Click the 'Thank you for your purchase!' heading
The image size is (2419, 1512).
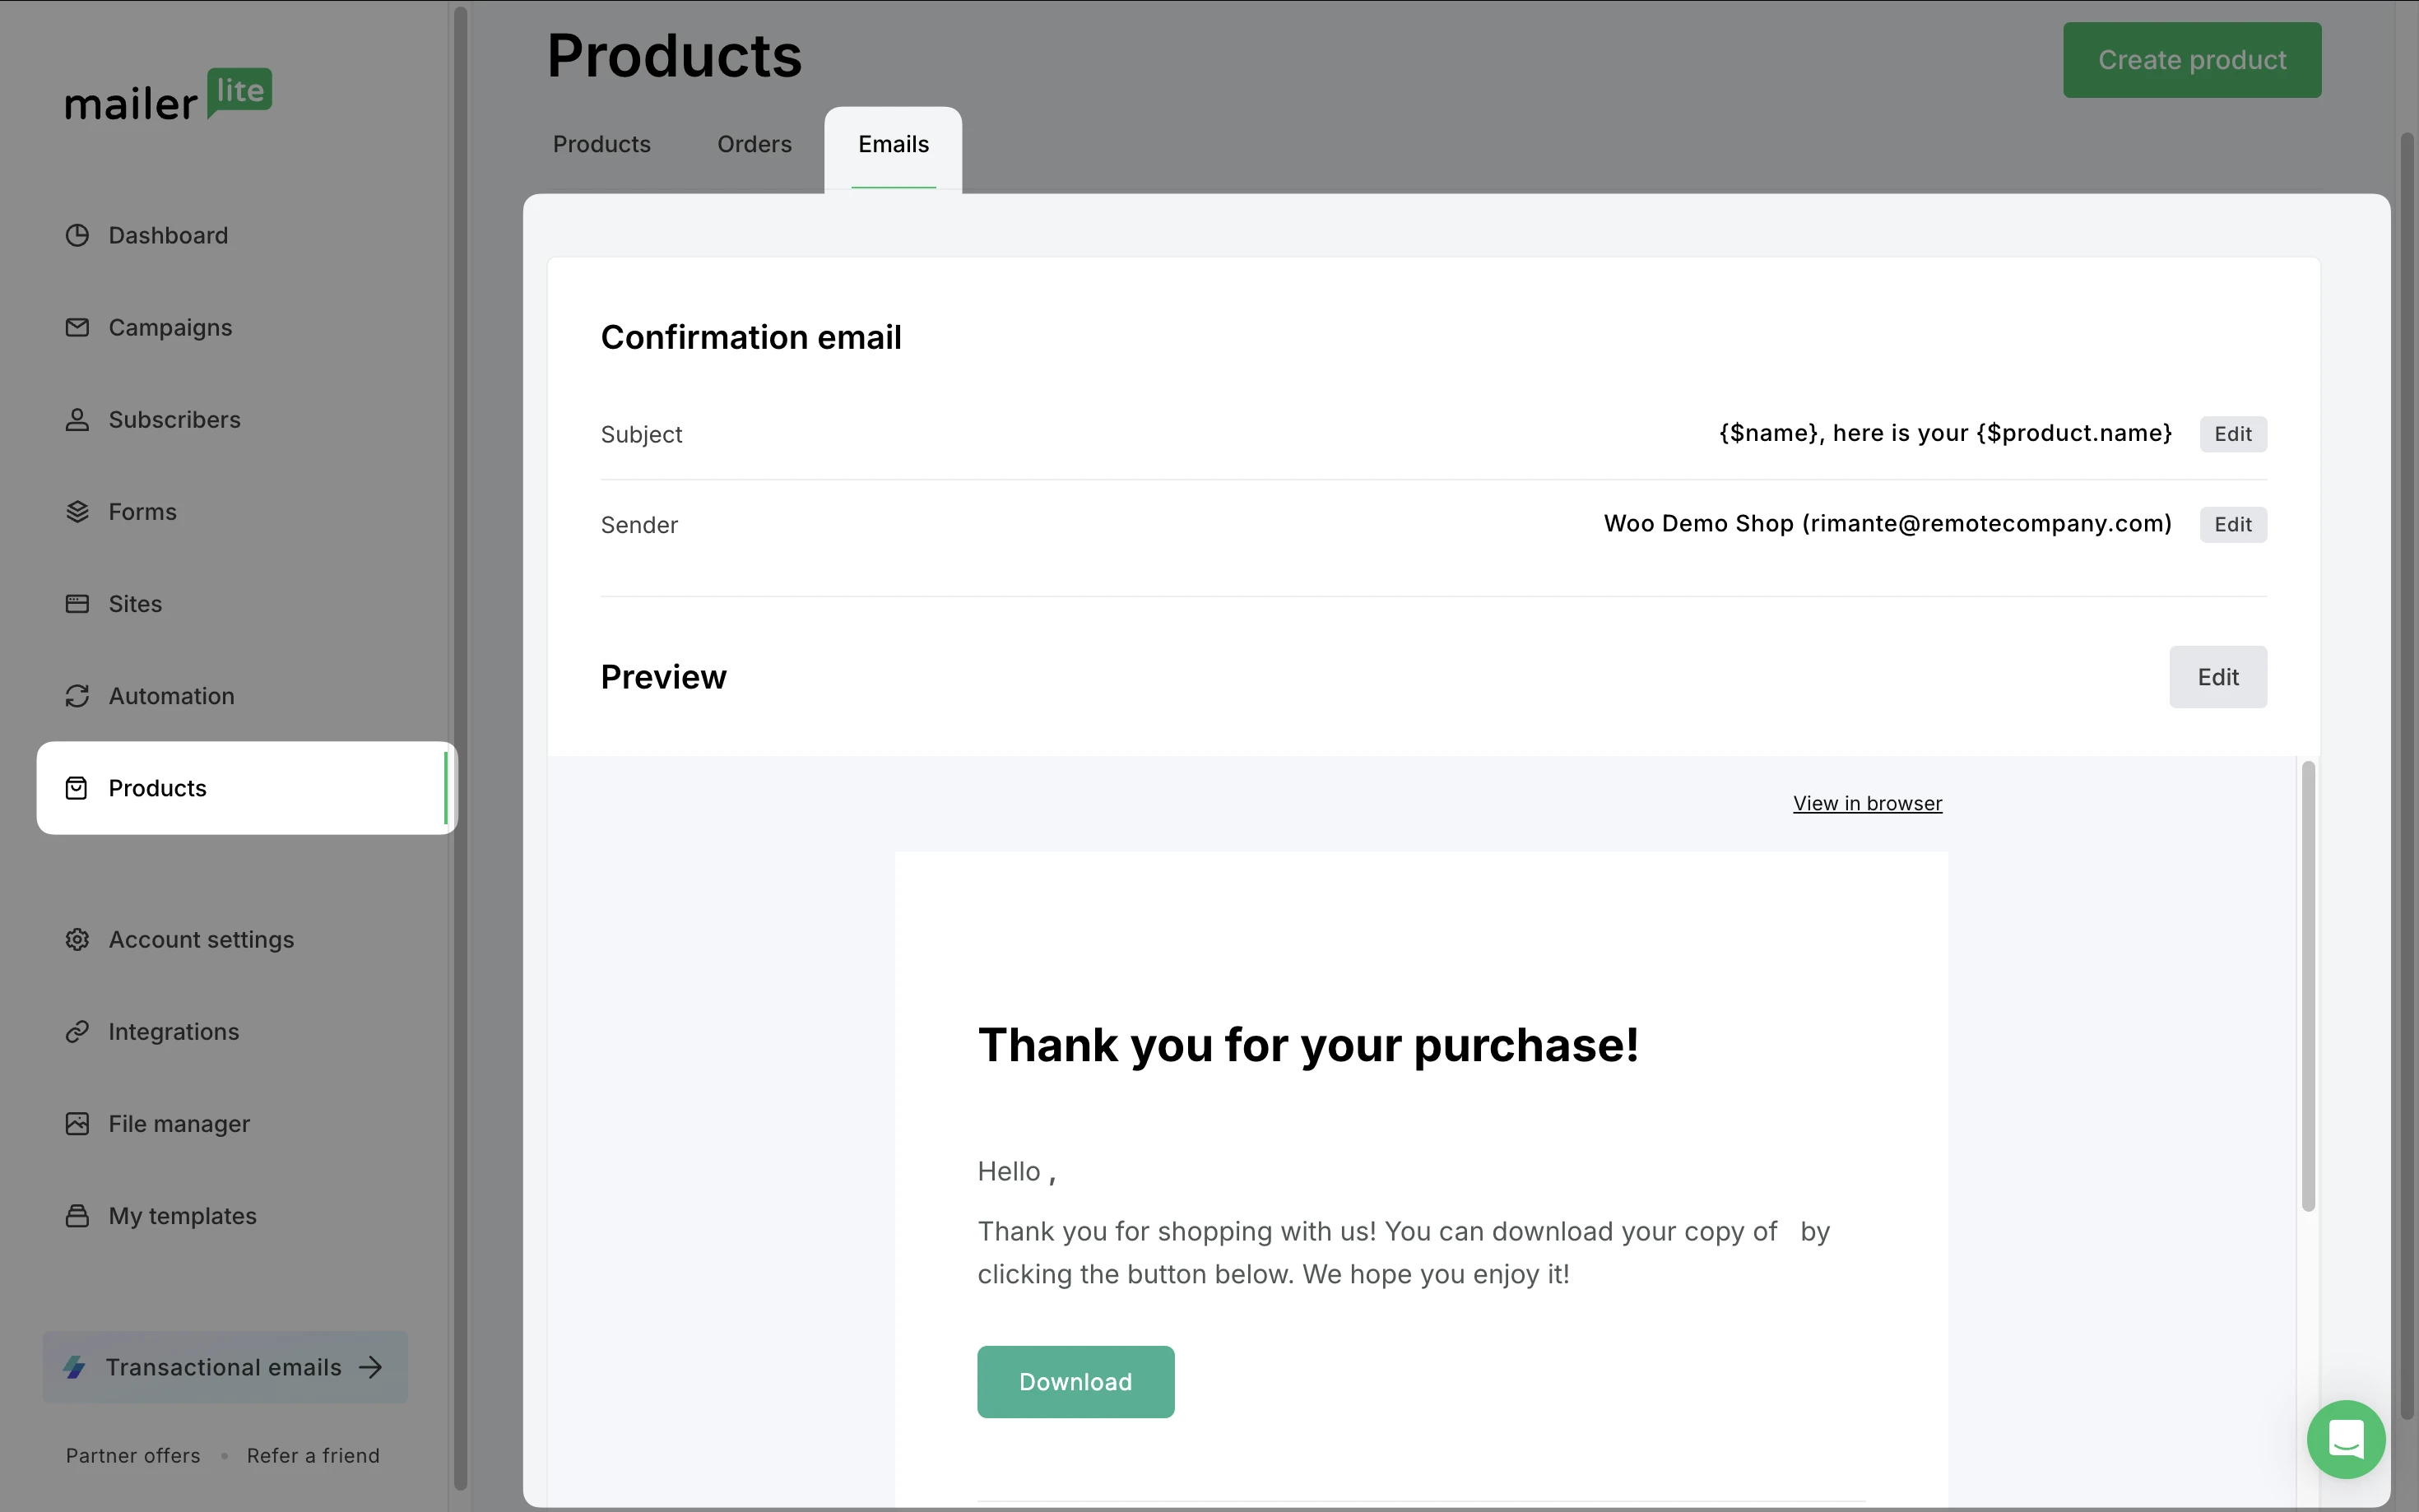[x=1308, y=1045]
